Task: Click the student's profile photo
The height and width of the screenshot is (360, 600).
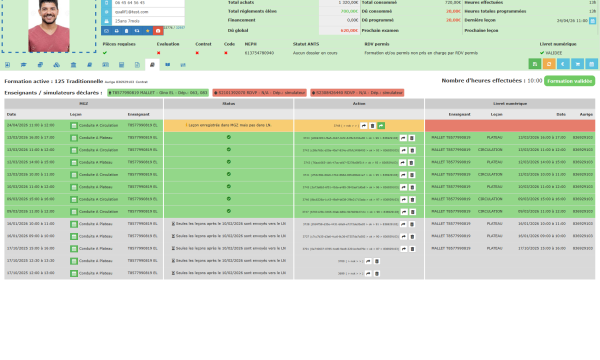Action: (49, 26)
